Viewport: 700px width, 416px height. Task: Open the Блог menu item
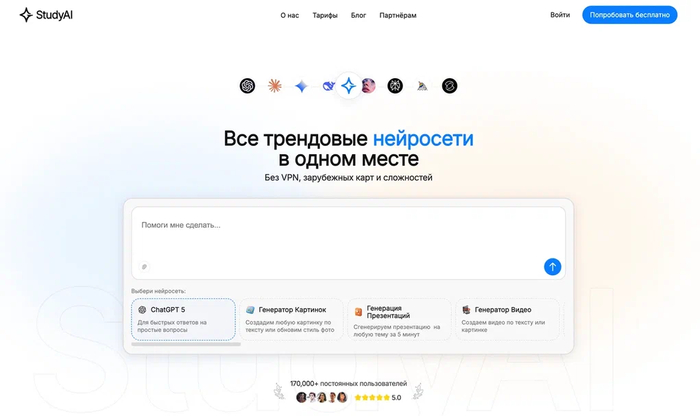[x=358, y=15]
